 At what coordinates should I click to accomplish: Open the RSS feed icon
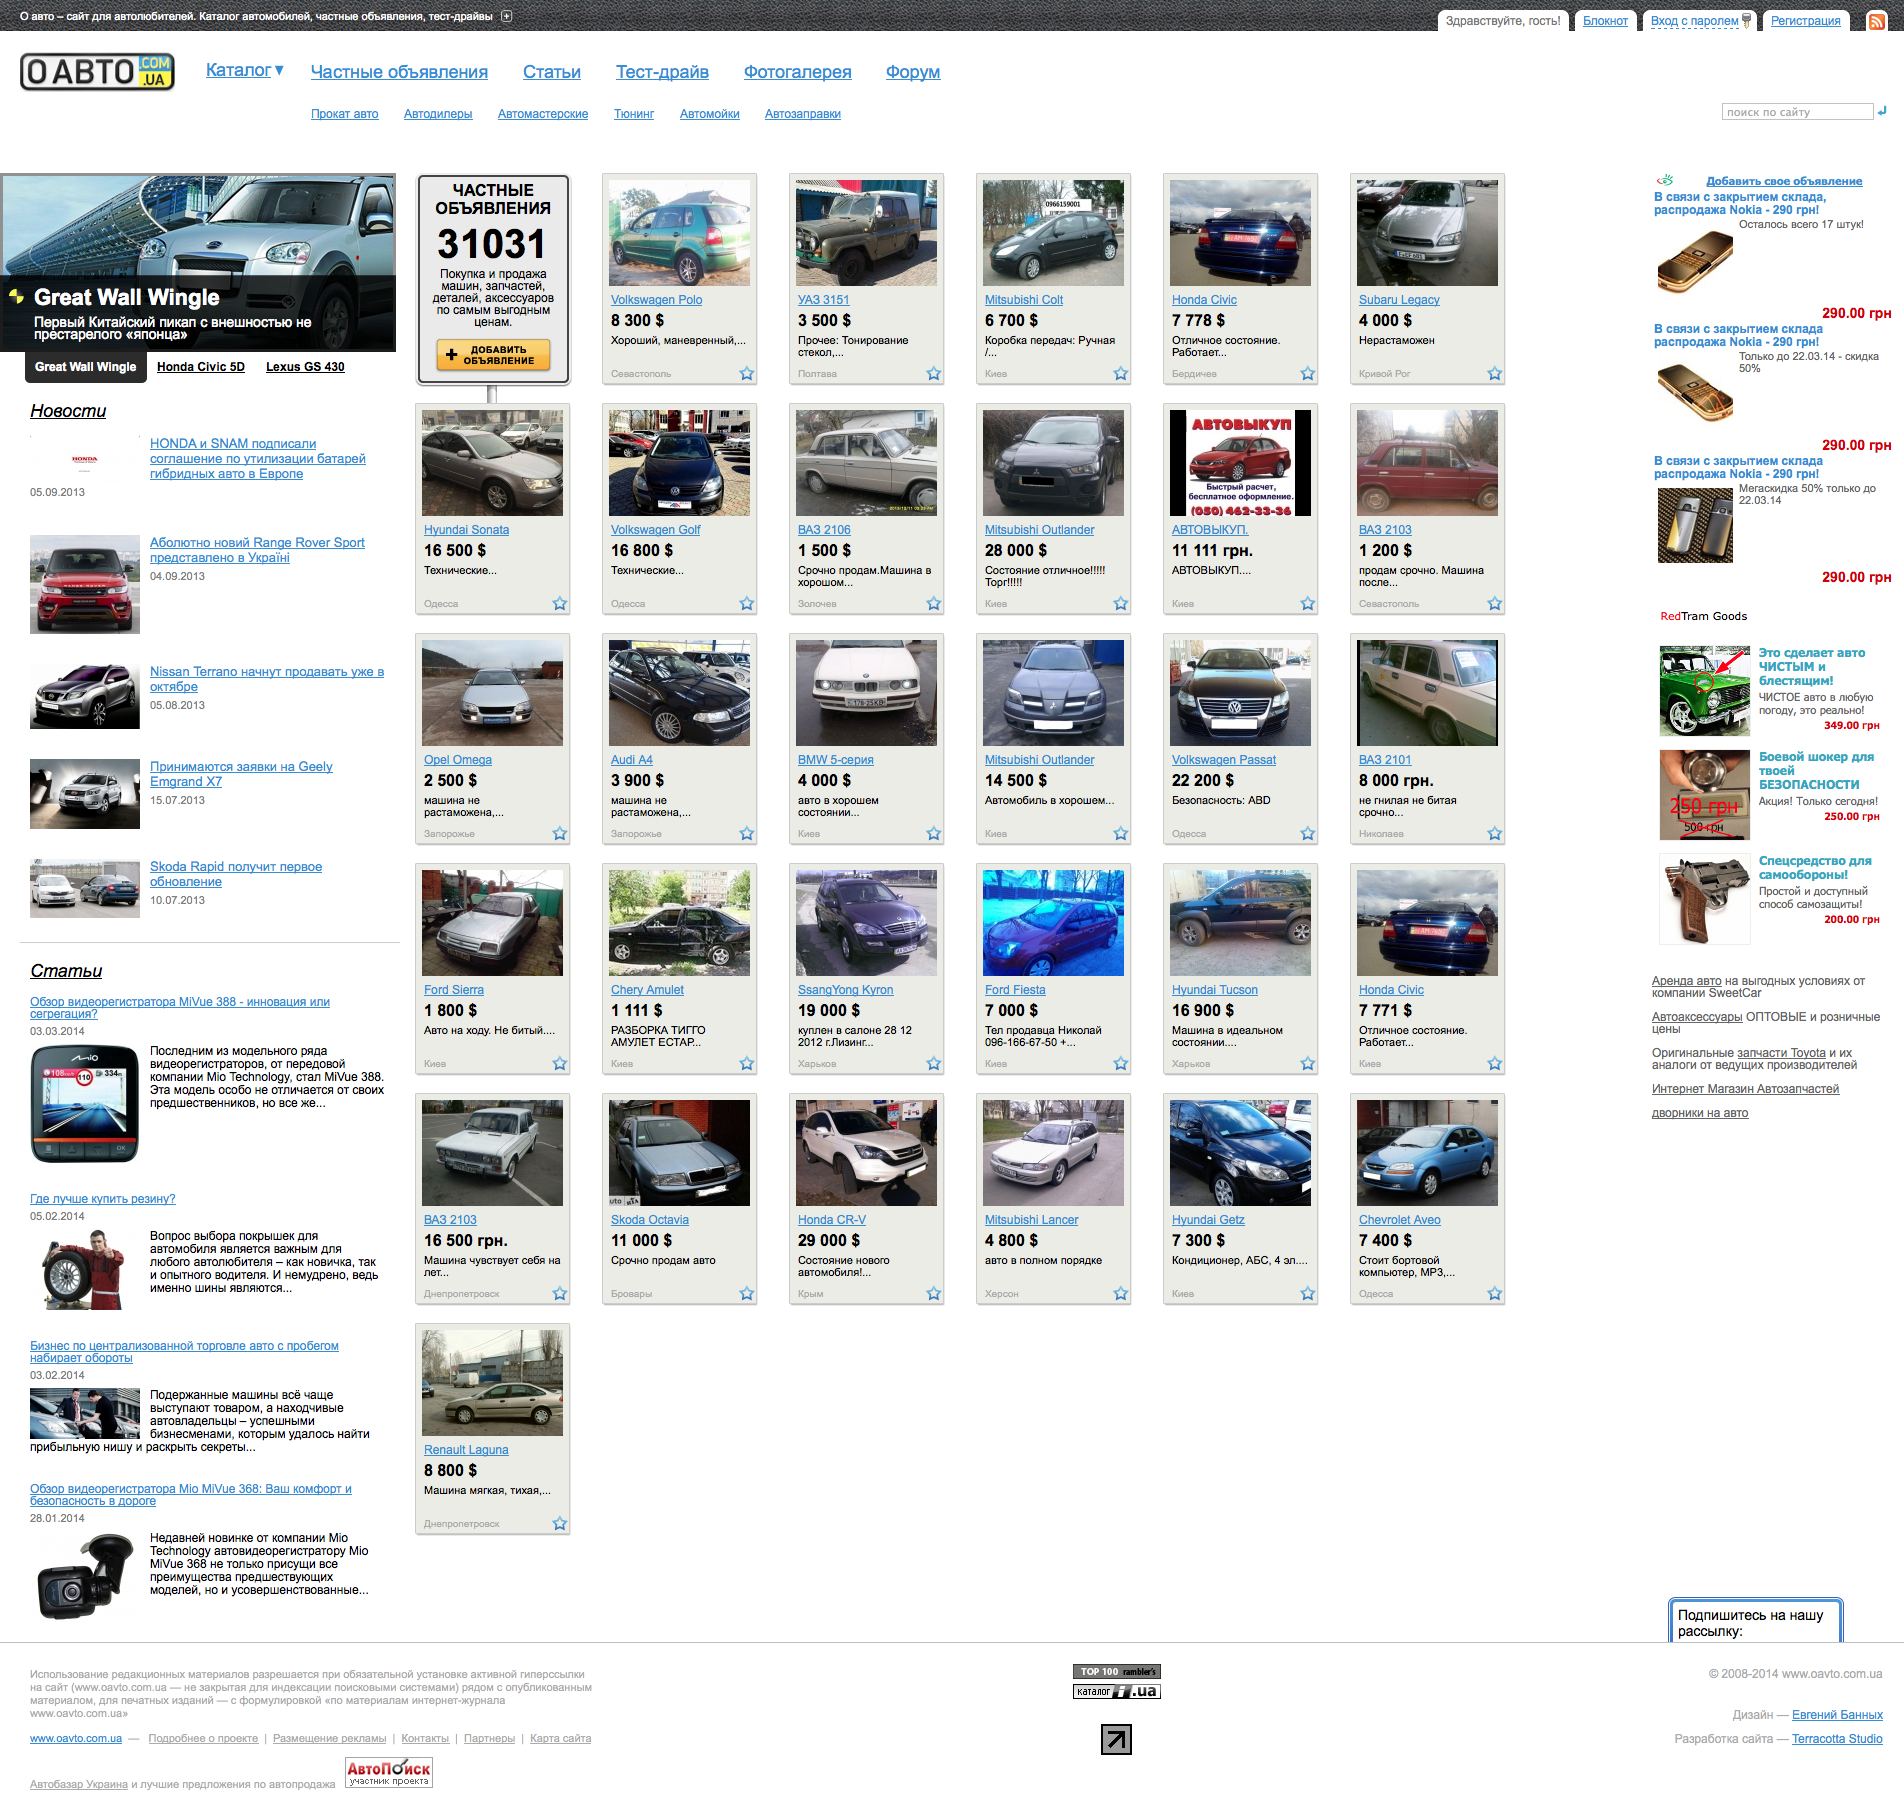(1876, 21)
